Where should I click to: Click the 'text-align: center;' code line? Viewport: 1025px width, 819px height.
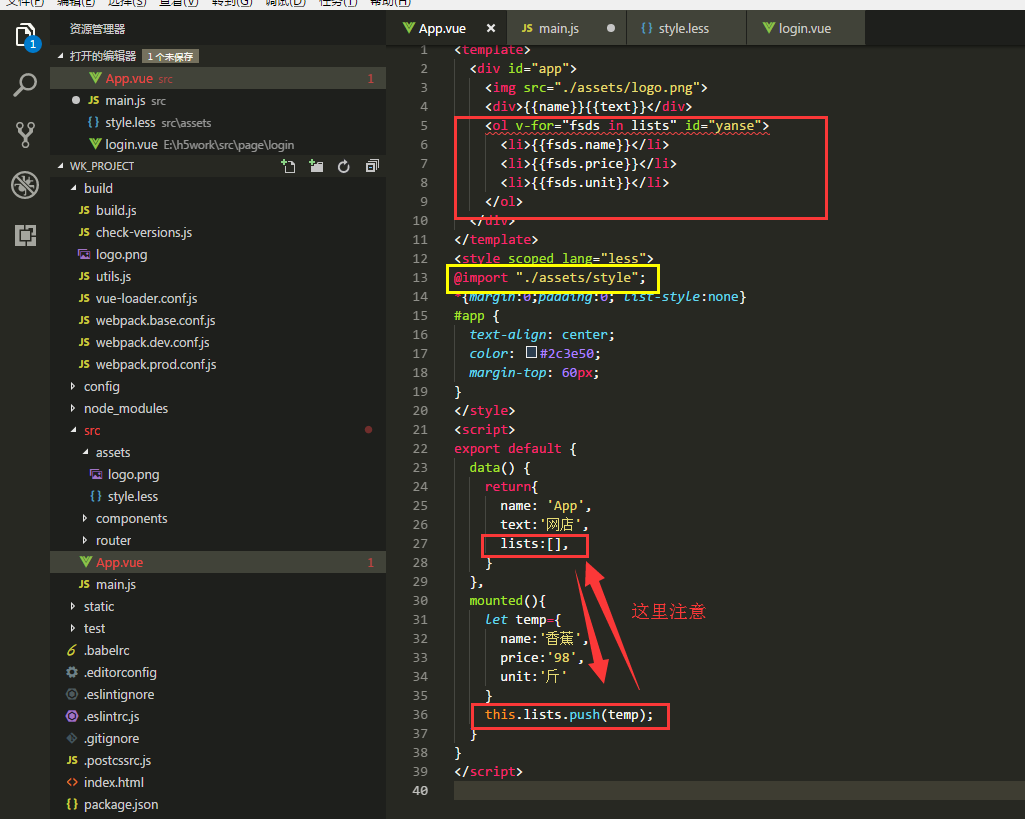[x=542, y=335]
